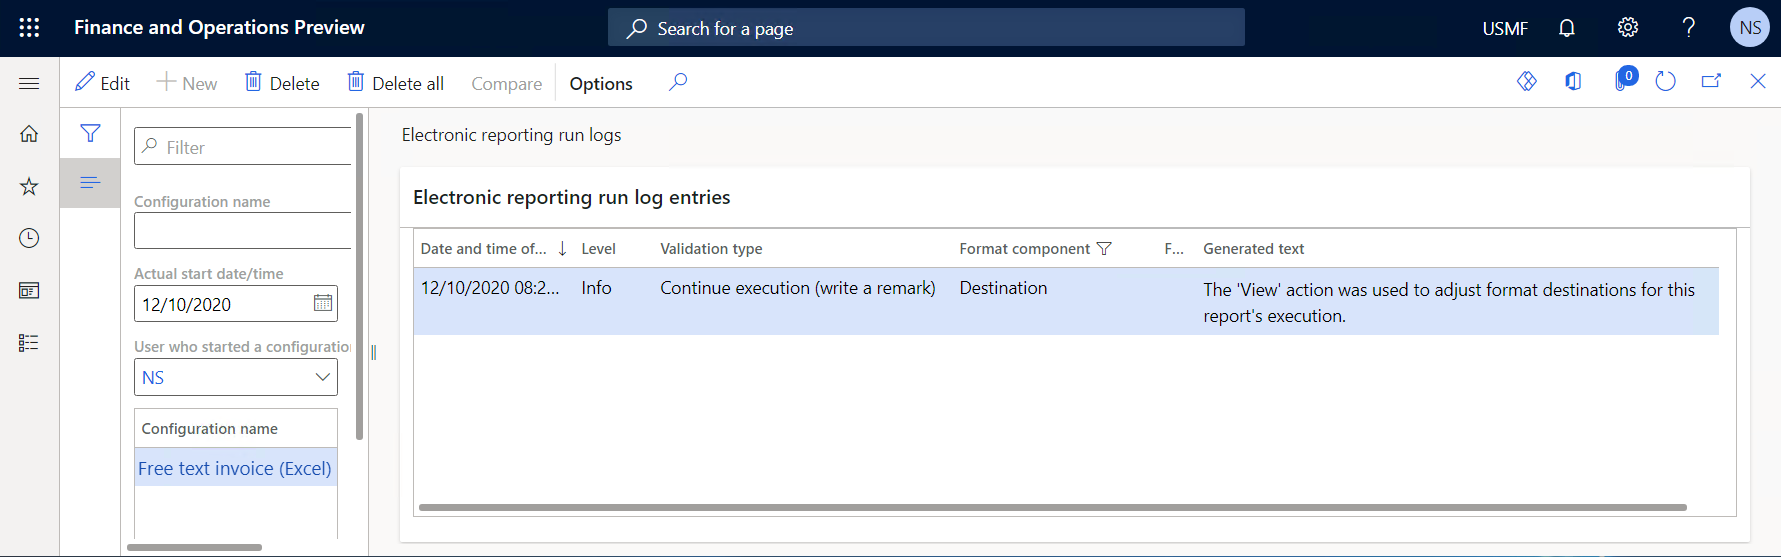Click the Validation type column header
This screenshot has width=1781, height=557.
711,249
